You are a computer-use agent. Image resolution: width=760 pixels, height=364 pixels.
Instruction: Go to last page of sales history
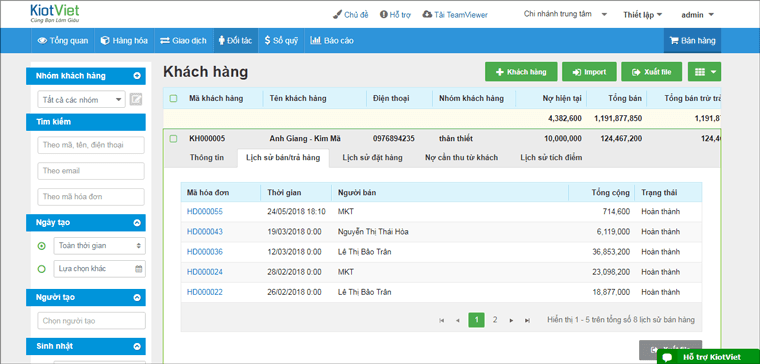527,320
